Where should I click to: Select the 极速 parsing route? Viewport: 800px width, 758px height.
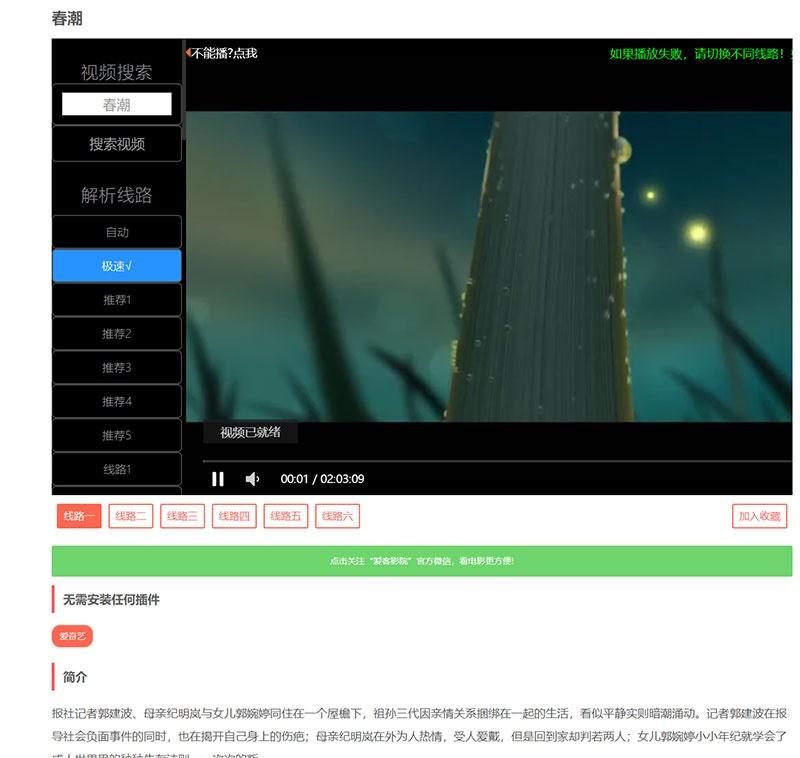click(x=117, y=266)
